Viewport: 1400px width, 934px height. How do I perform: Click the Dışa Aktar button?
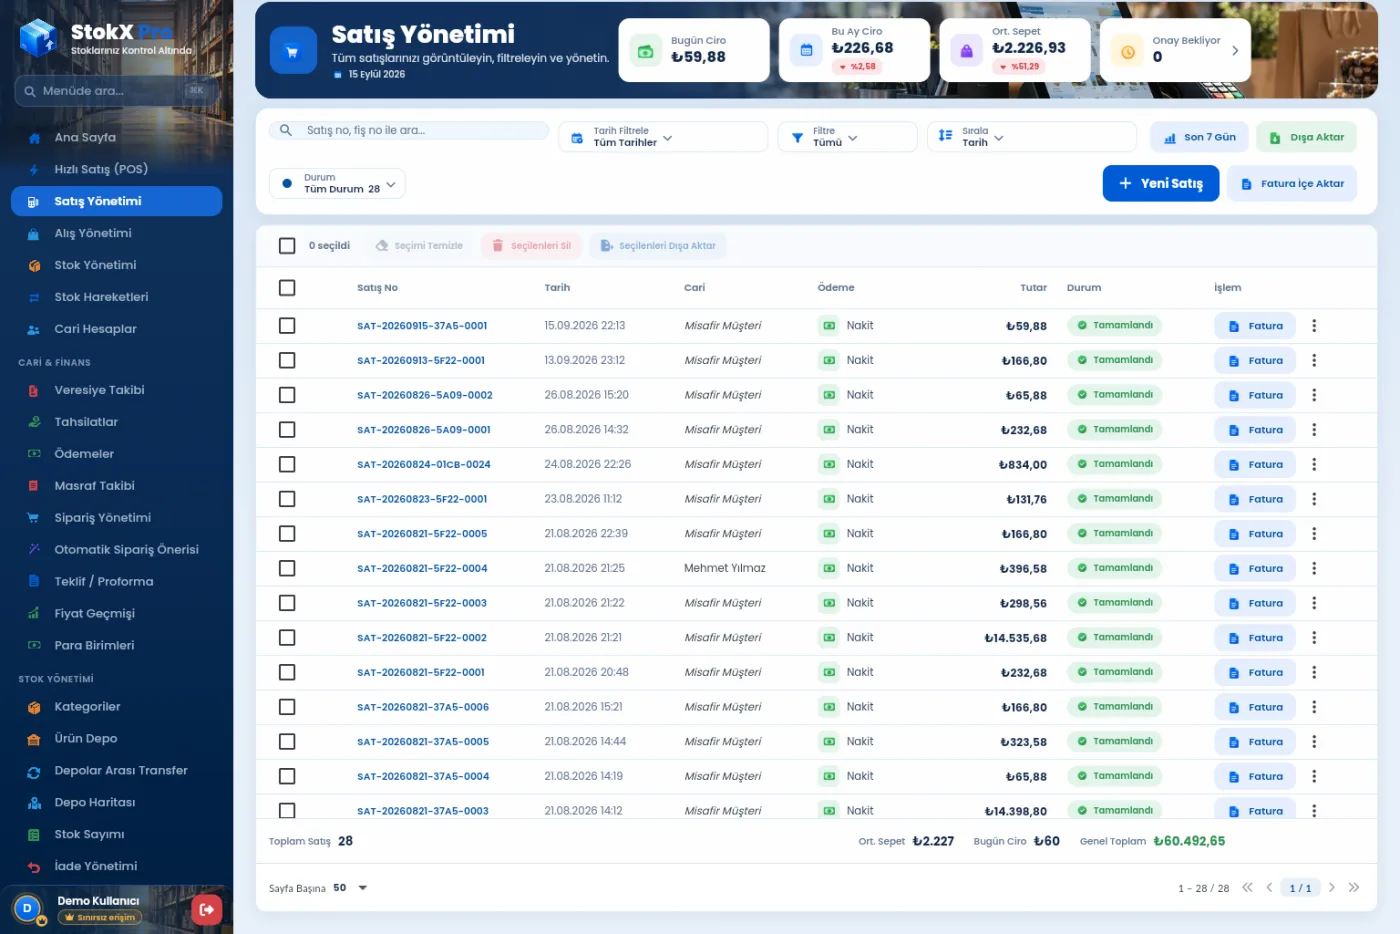1307,138
